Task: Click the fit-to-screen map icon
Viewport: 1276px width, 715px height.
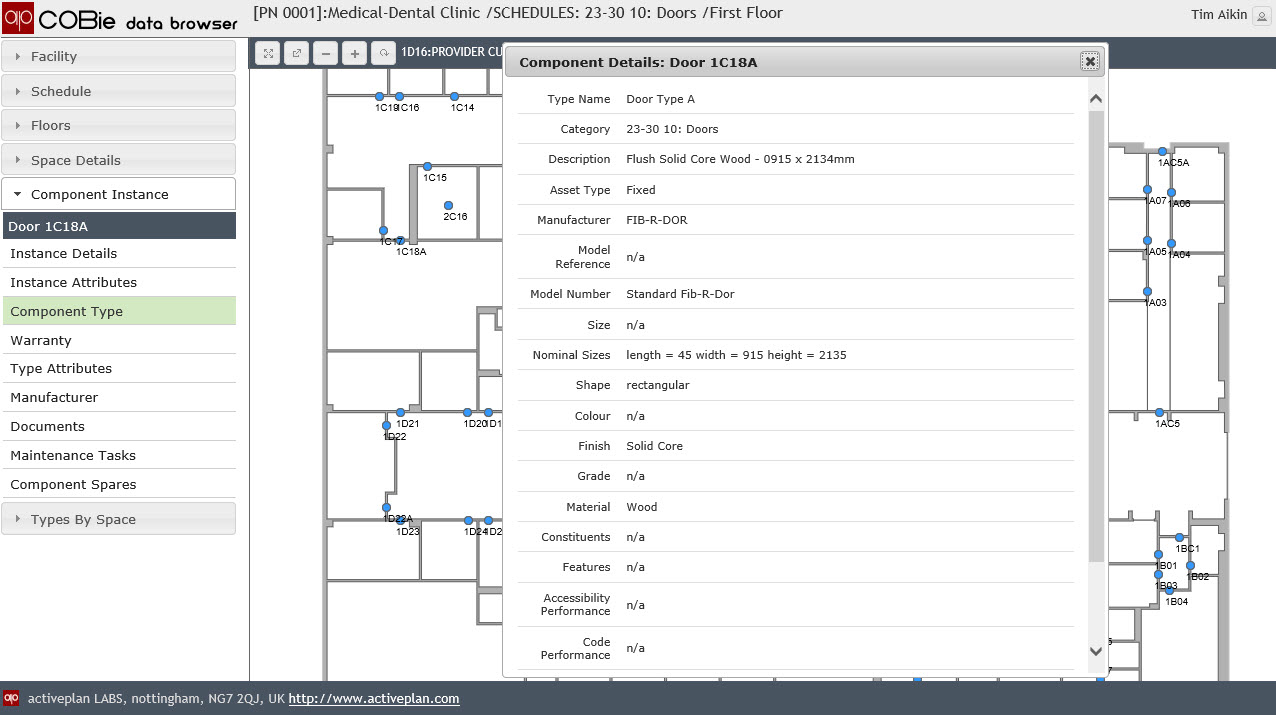Action: click(268, 53)
